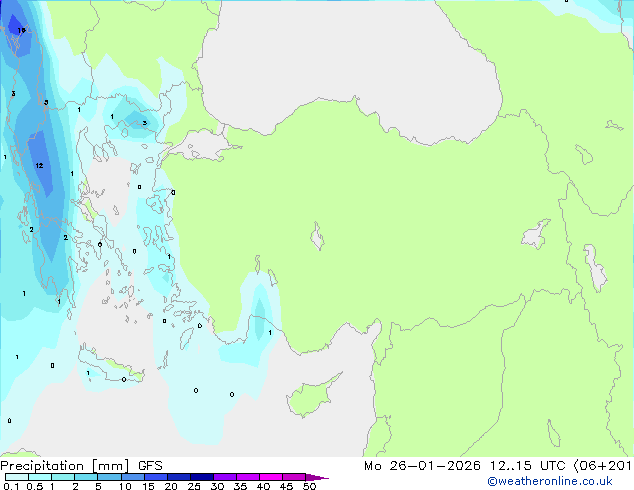Pick the 15–20 mm legend color box
This screenshot has height=490, width=634.
point(156,477)
